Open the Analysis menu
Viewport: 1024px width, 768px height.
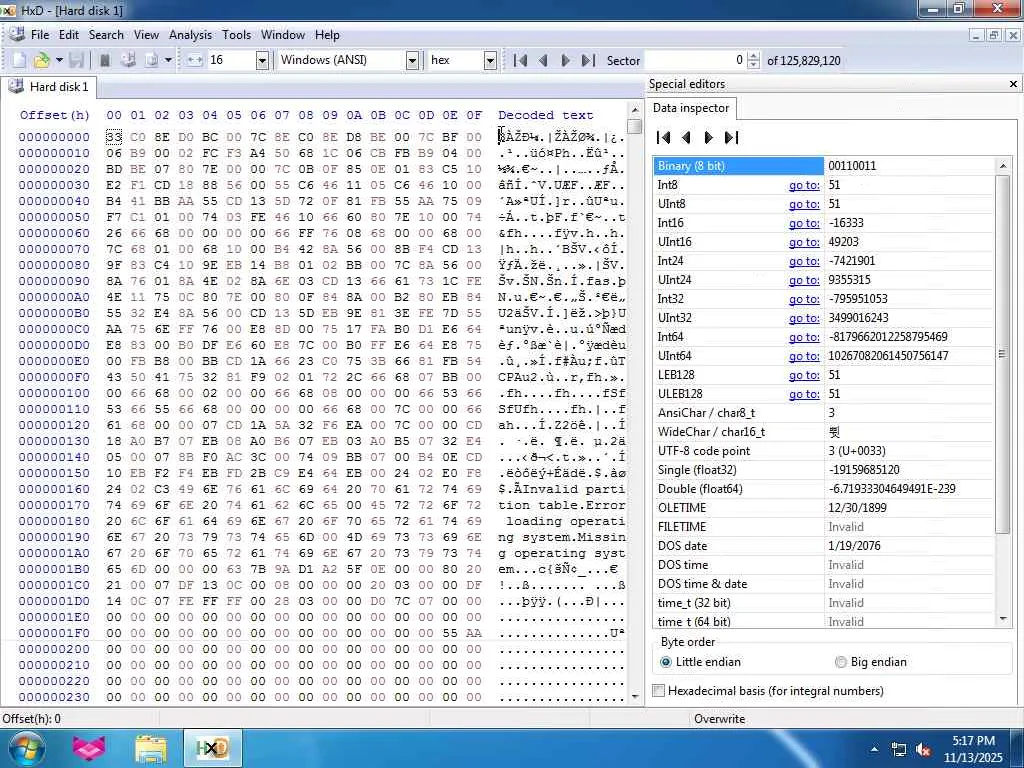190,35
